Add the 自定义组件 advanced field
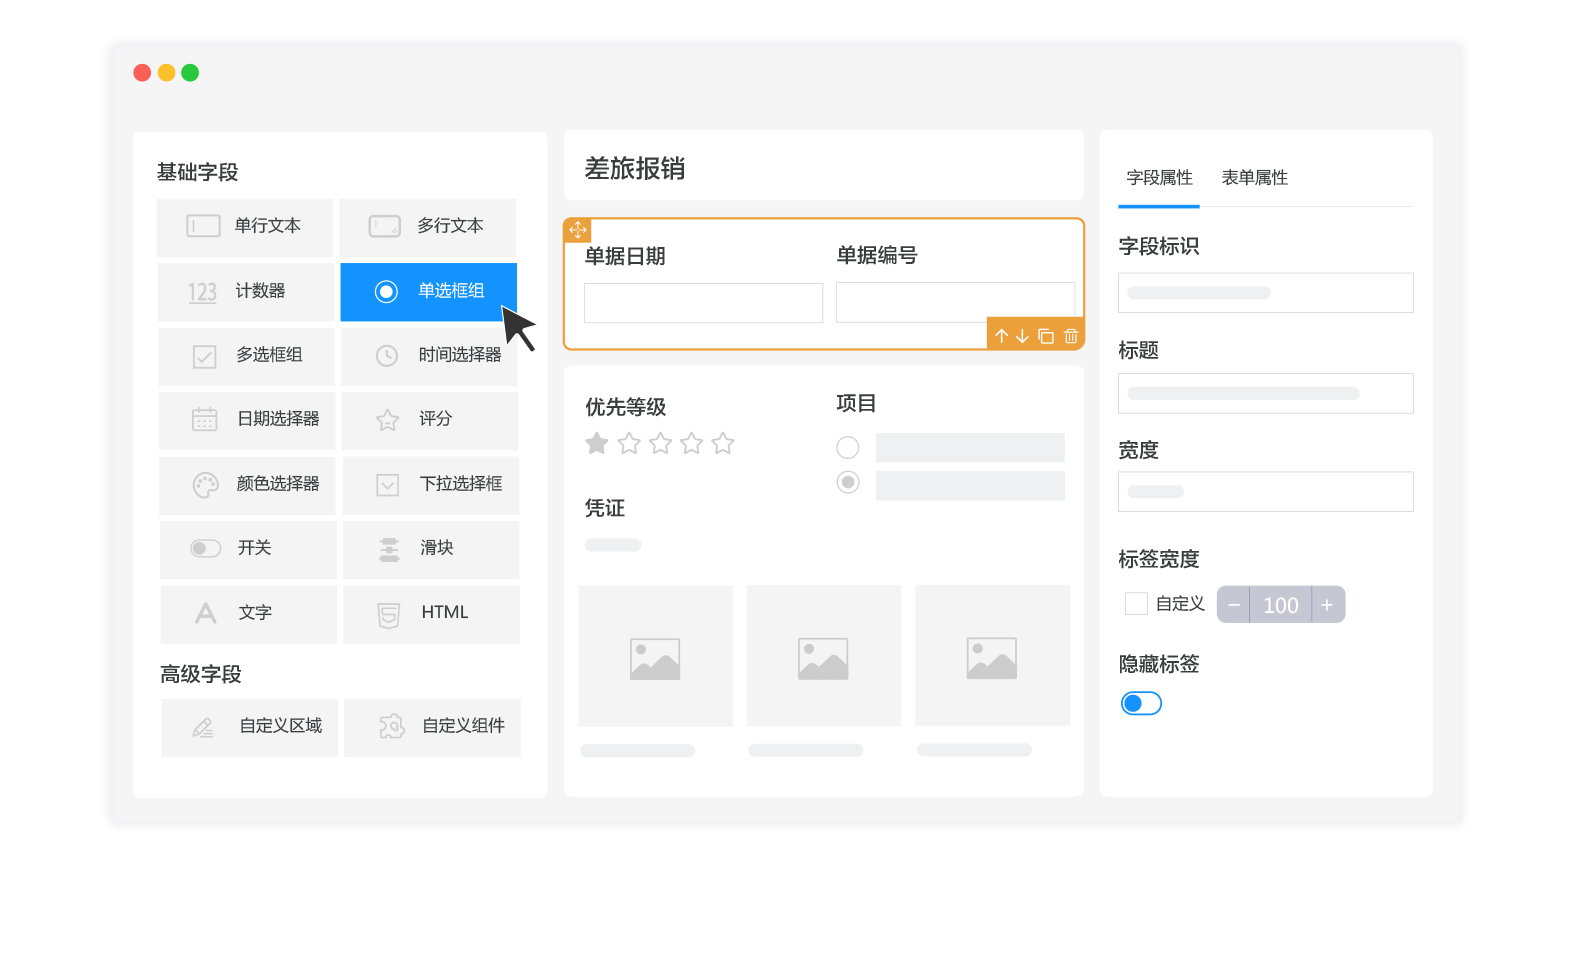Image resolution: width=1572 pixels, height=960 pixels. [x=433, y=726]
